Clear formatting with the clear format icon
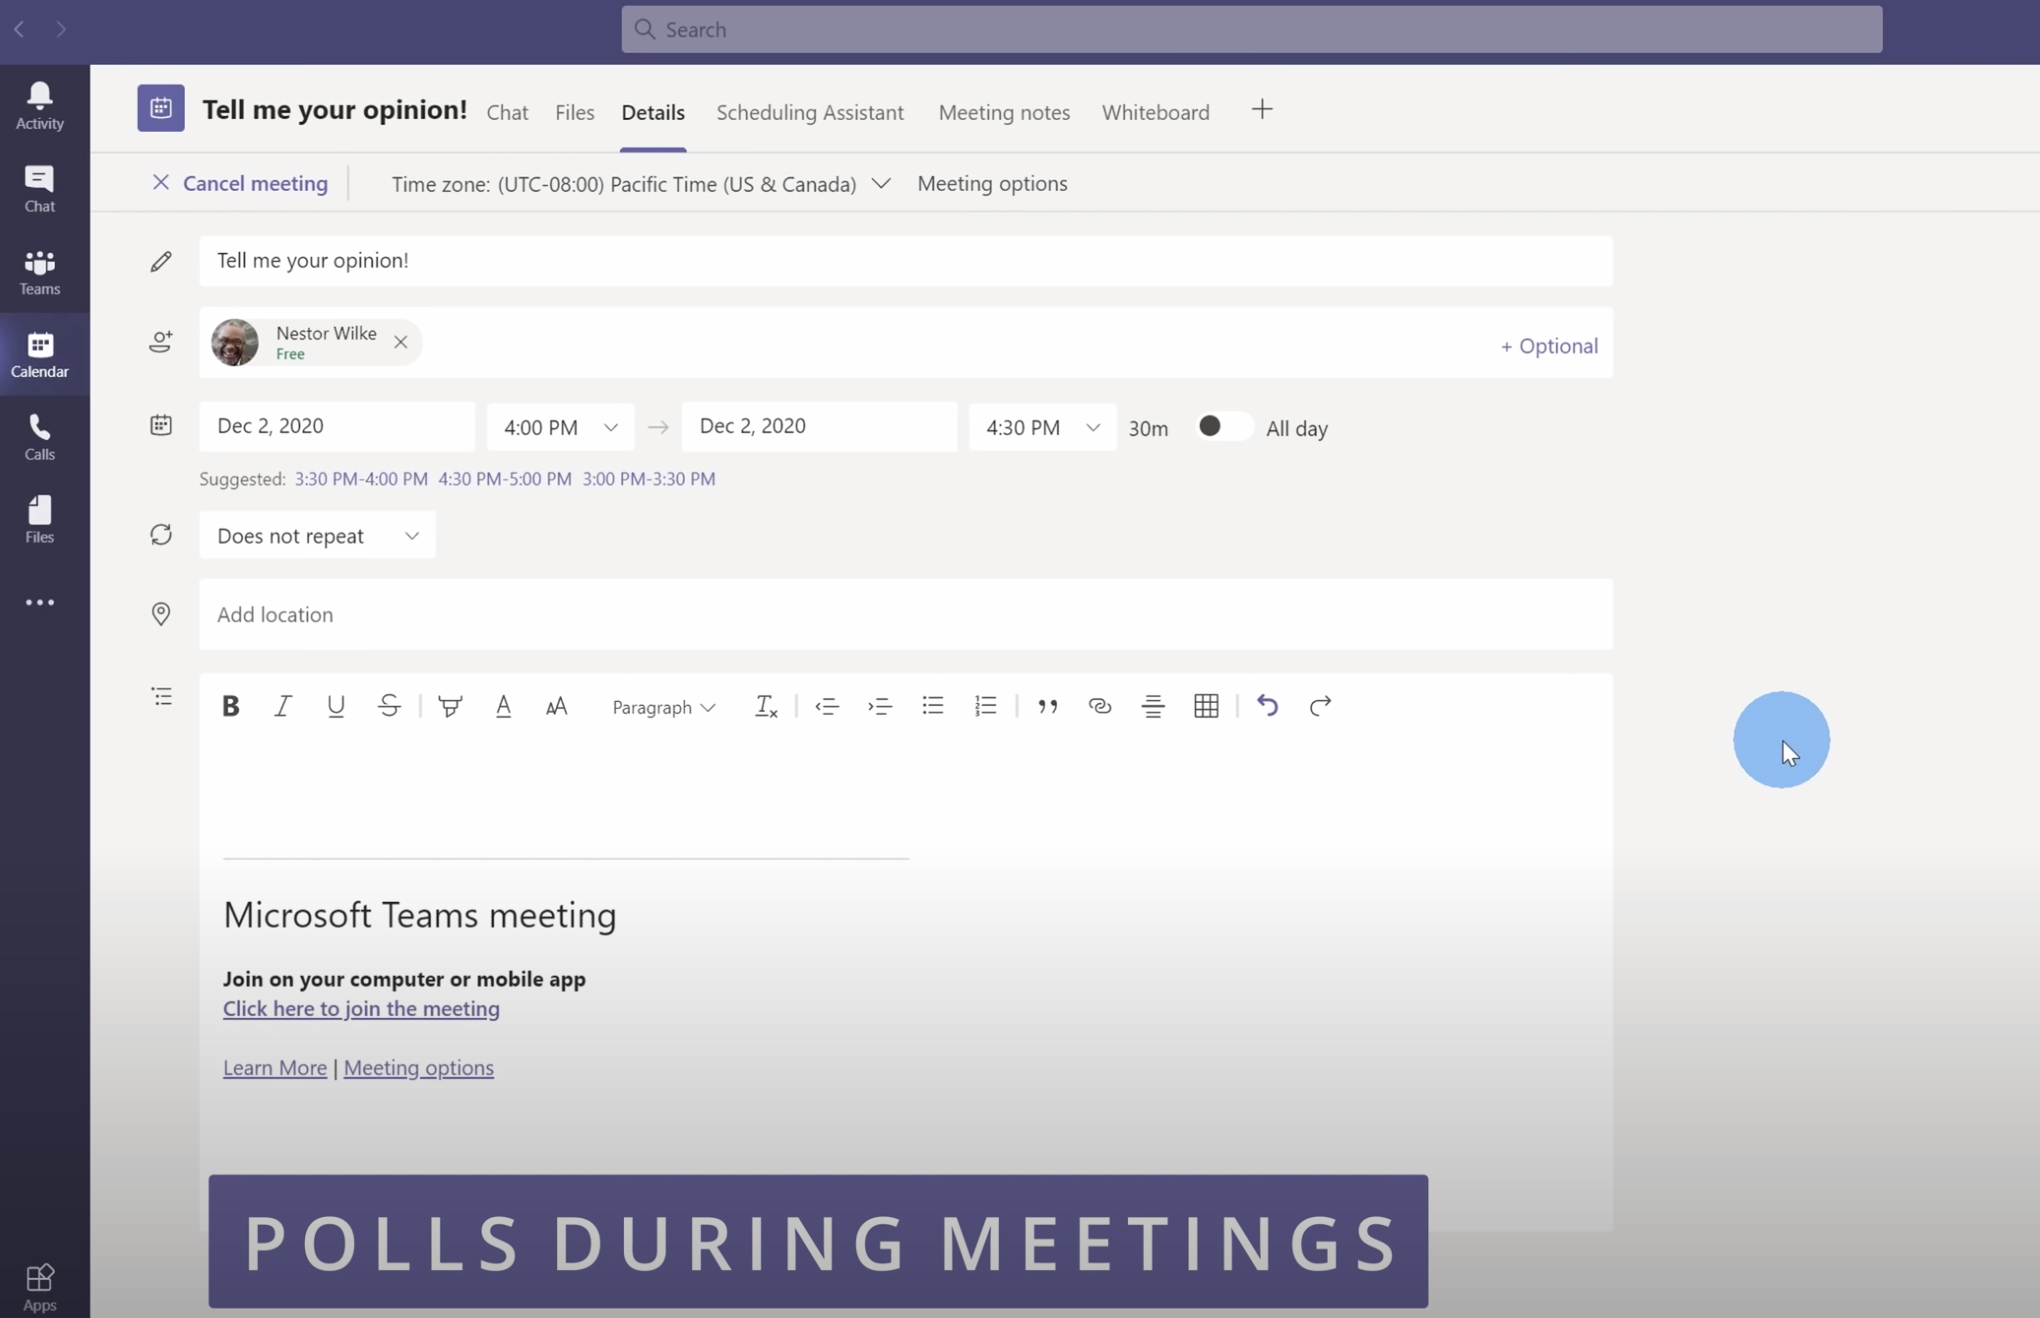Image resolution: width=2040 pixels, height=1318 pixels. (x=765, y=706)
